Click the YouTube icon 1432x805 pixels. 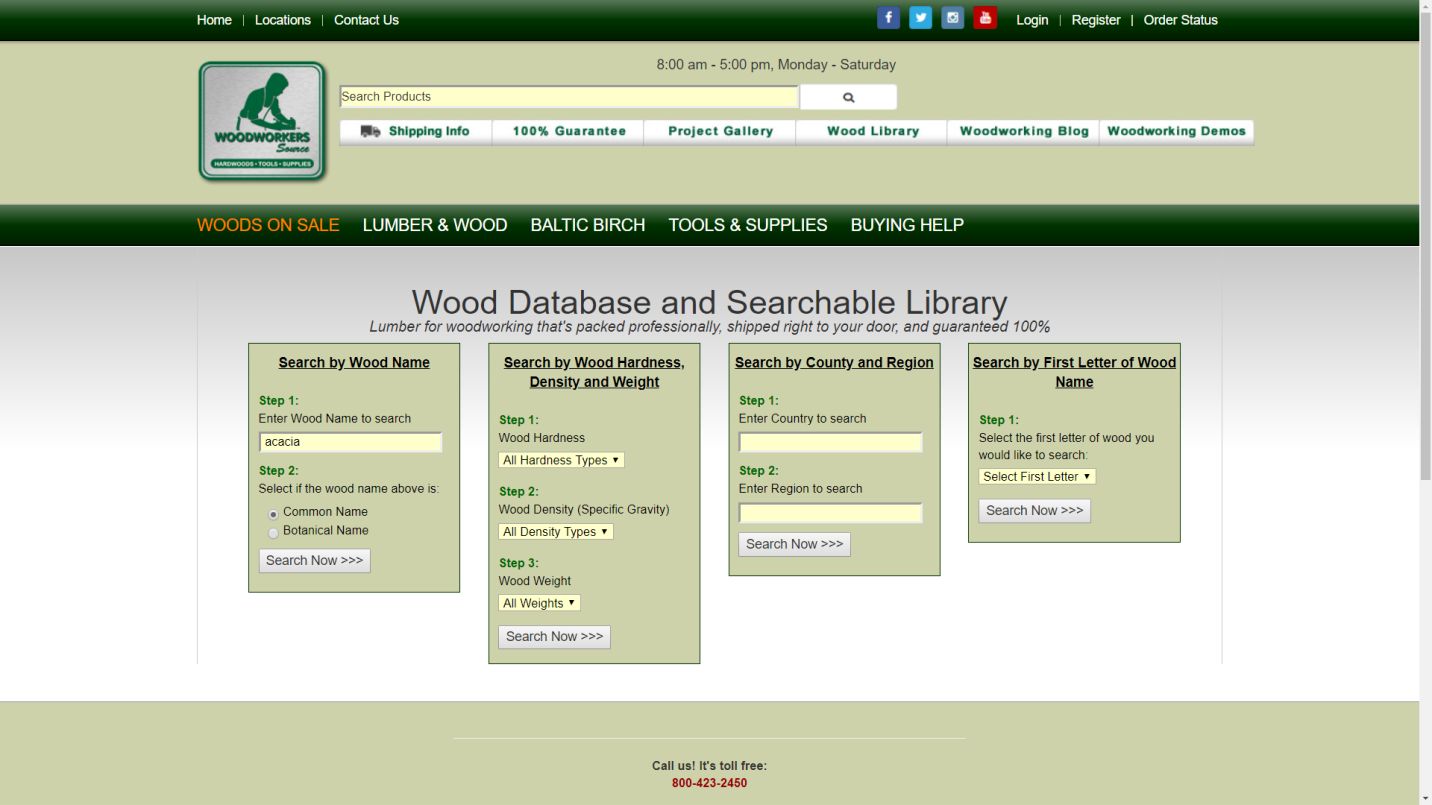coord(984,17)
